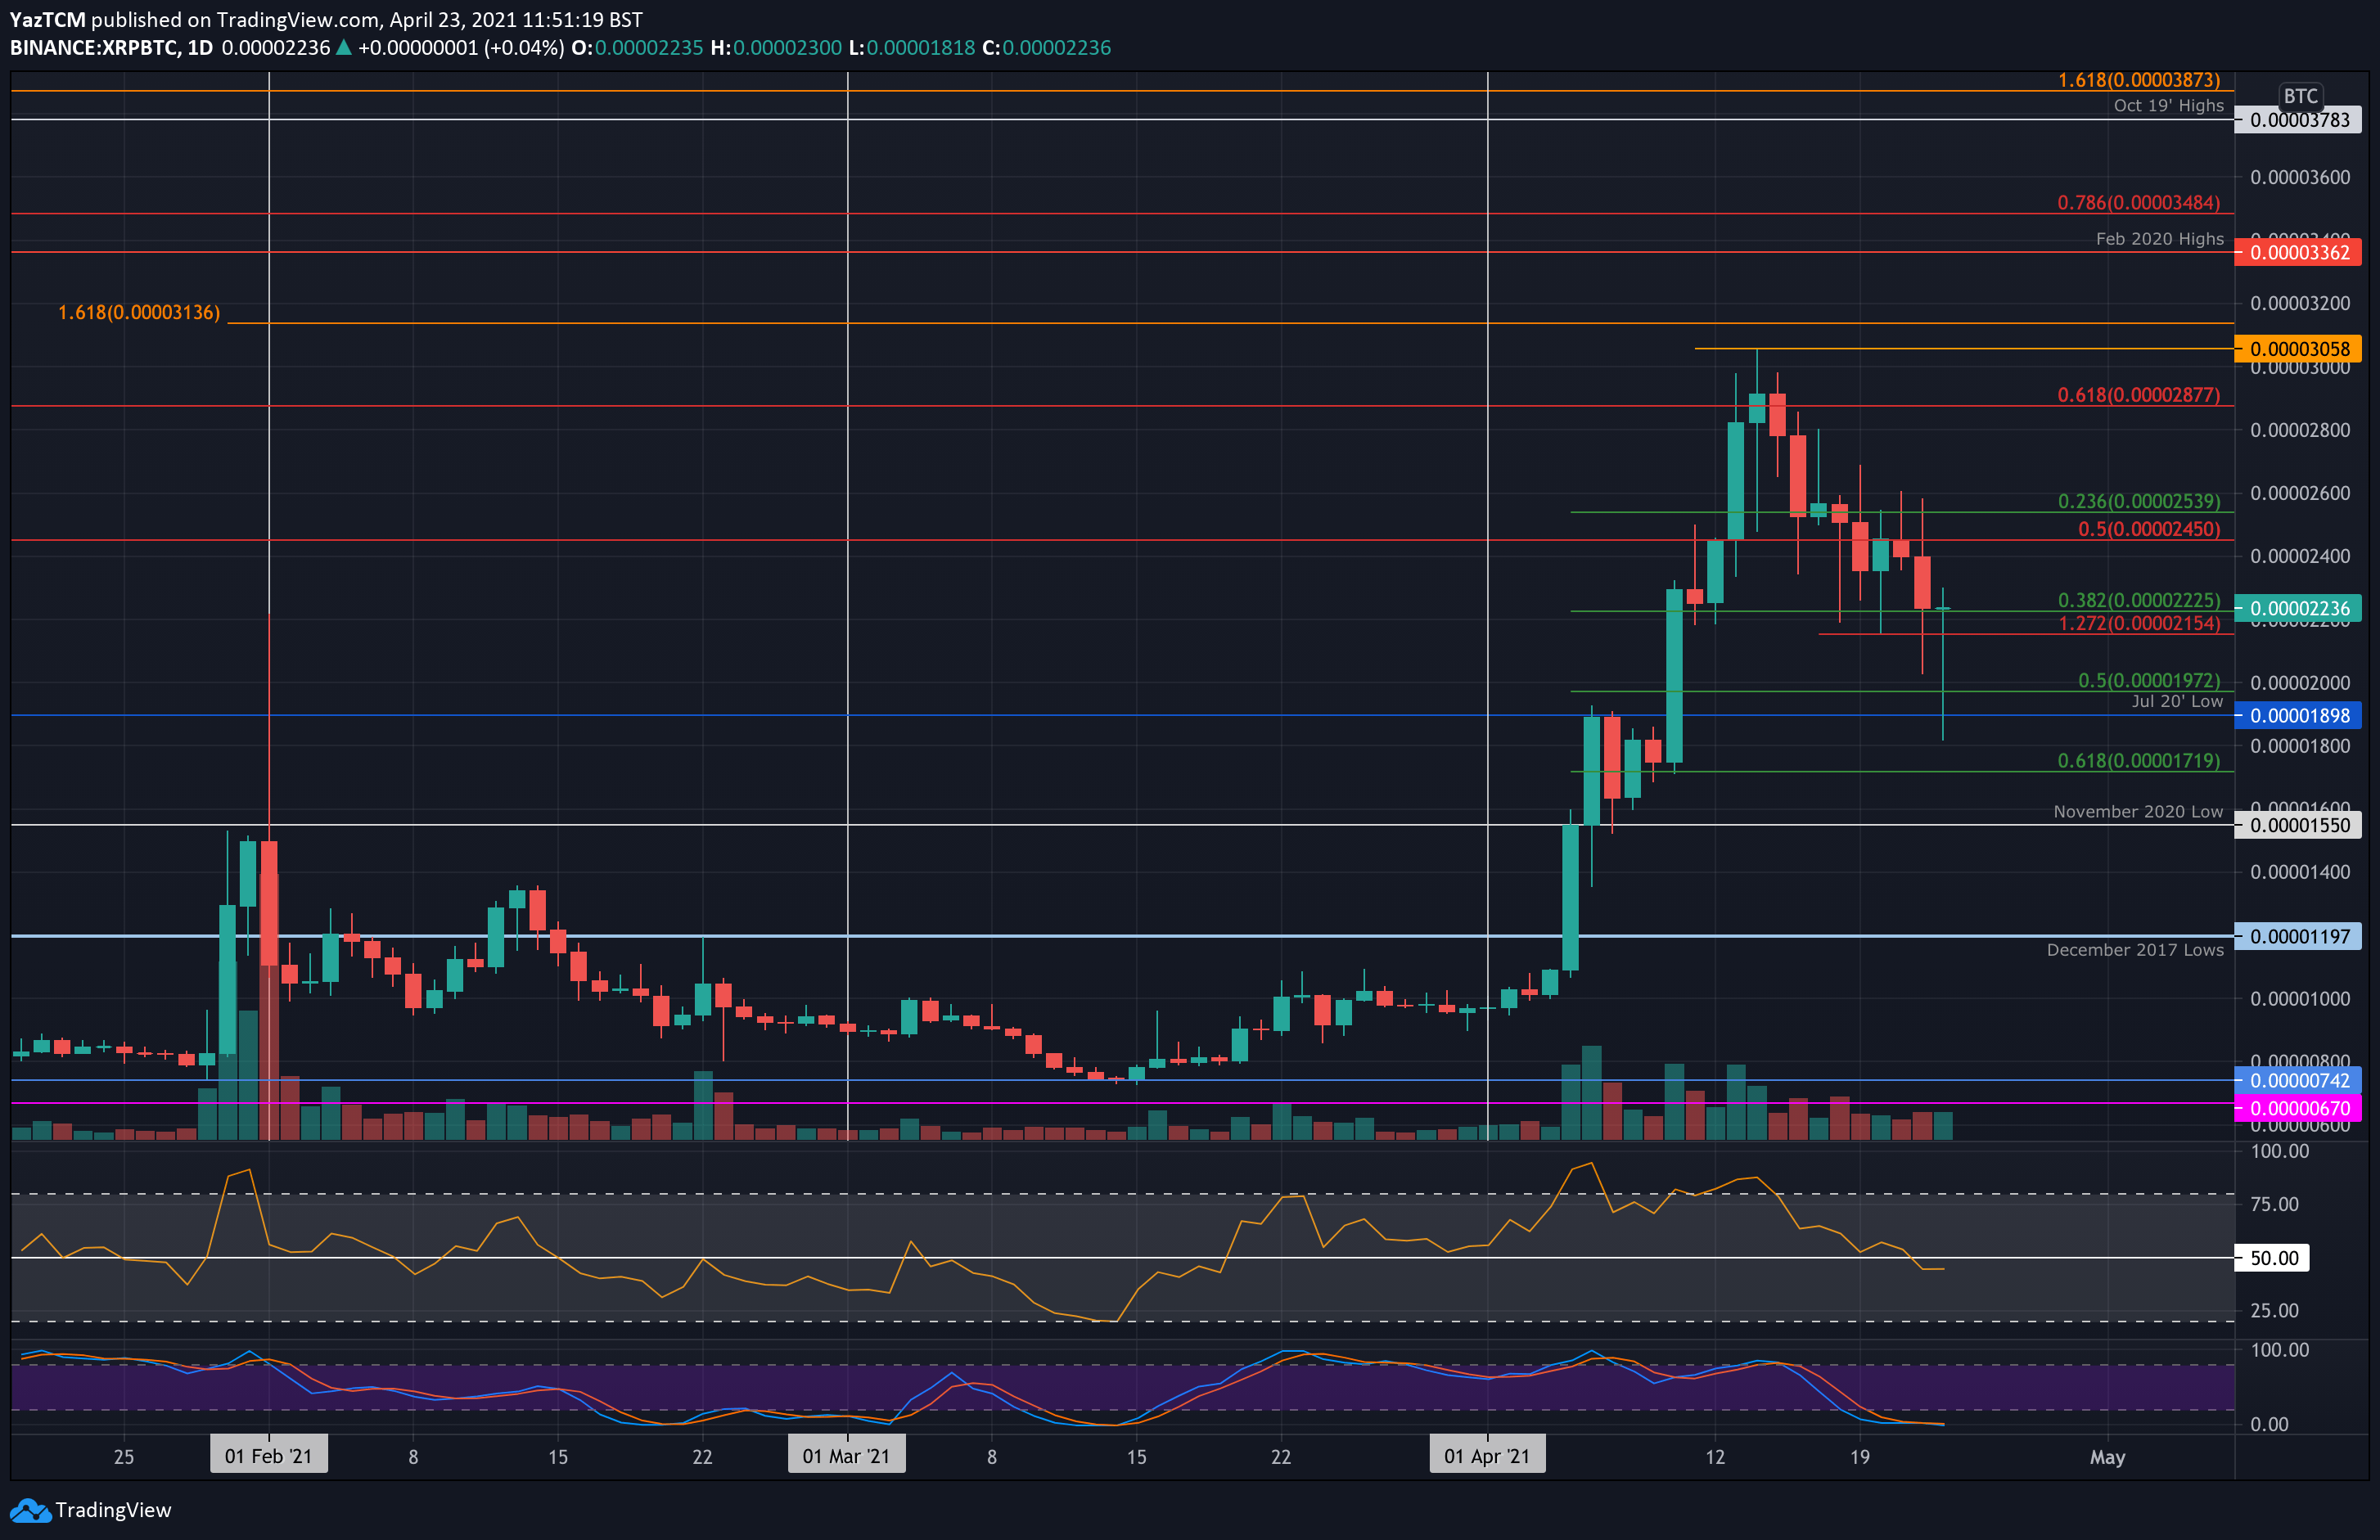Click the 01 Apr '21 date marker
The width and height of the screenshot is (2380, 1540).
(x=1487, y=1455)
